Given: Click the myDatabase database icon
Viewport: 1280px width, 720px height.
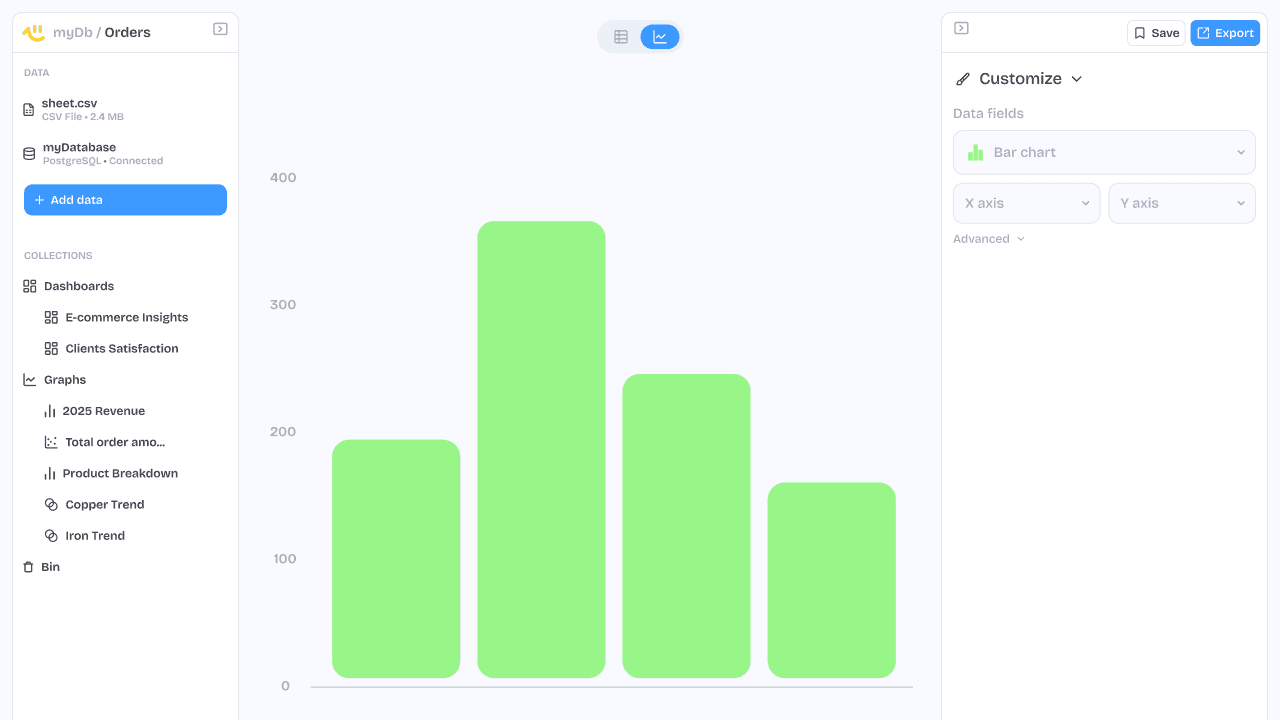Looking at the screenshot, I should [x=29, y=154].
